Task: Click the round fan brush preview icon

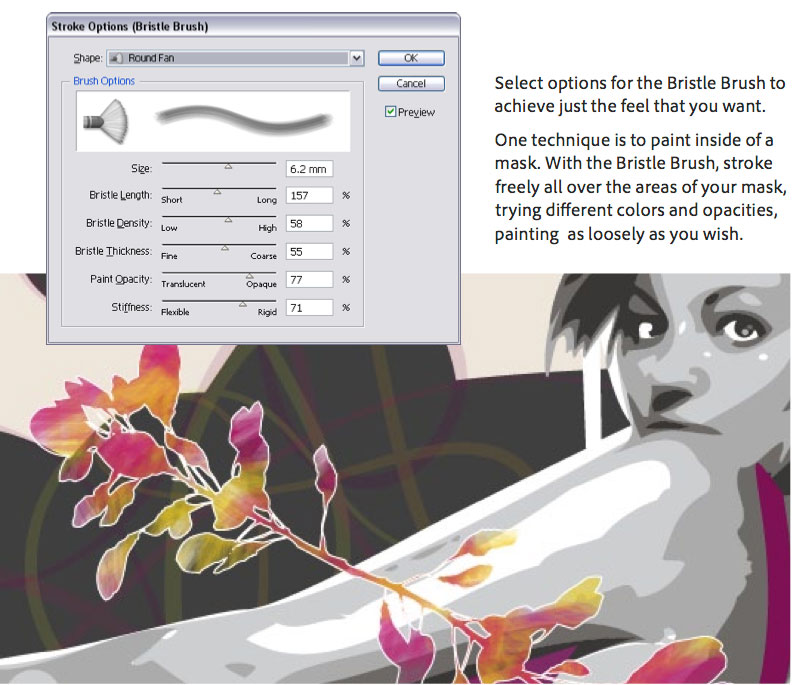Action: click(x=106, y=121)
